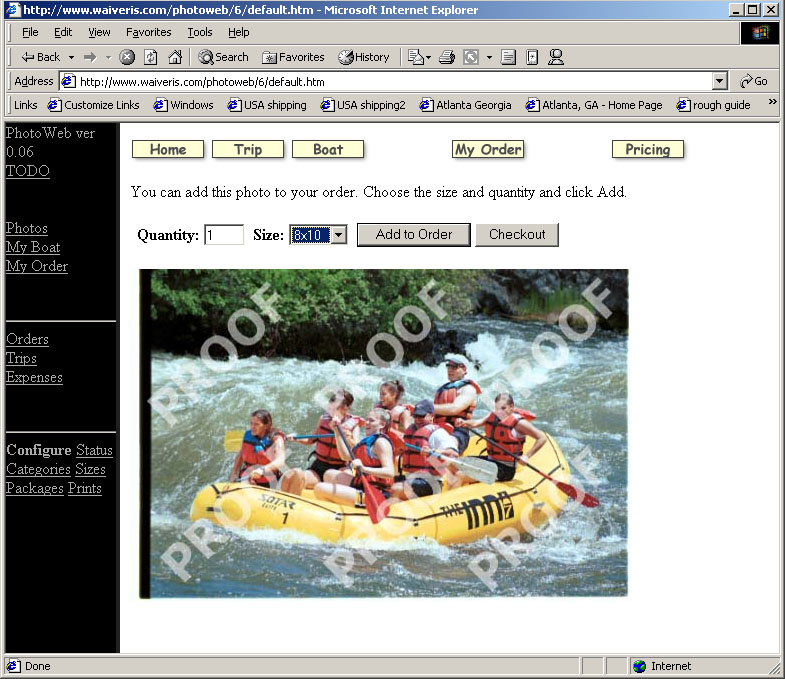Show more Links bar items chevron
The image size is (785, 679).
[x=772, y=102]
